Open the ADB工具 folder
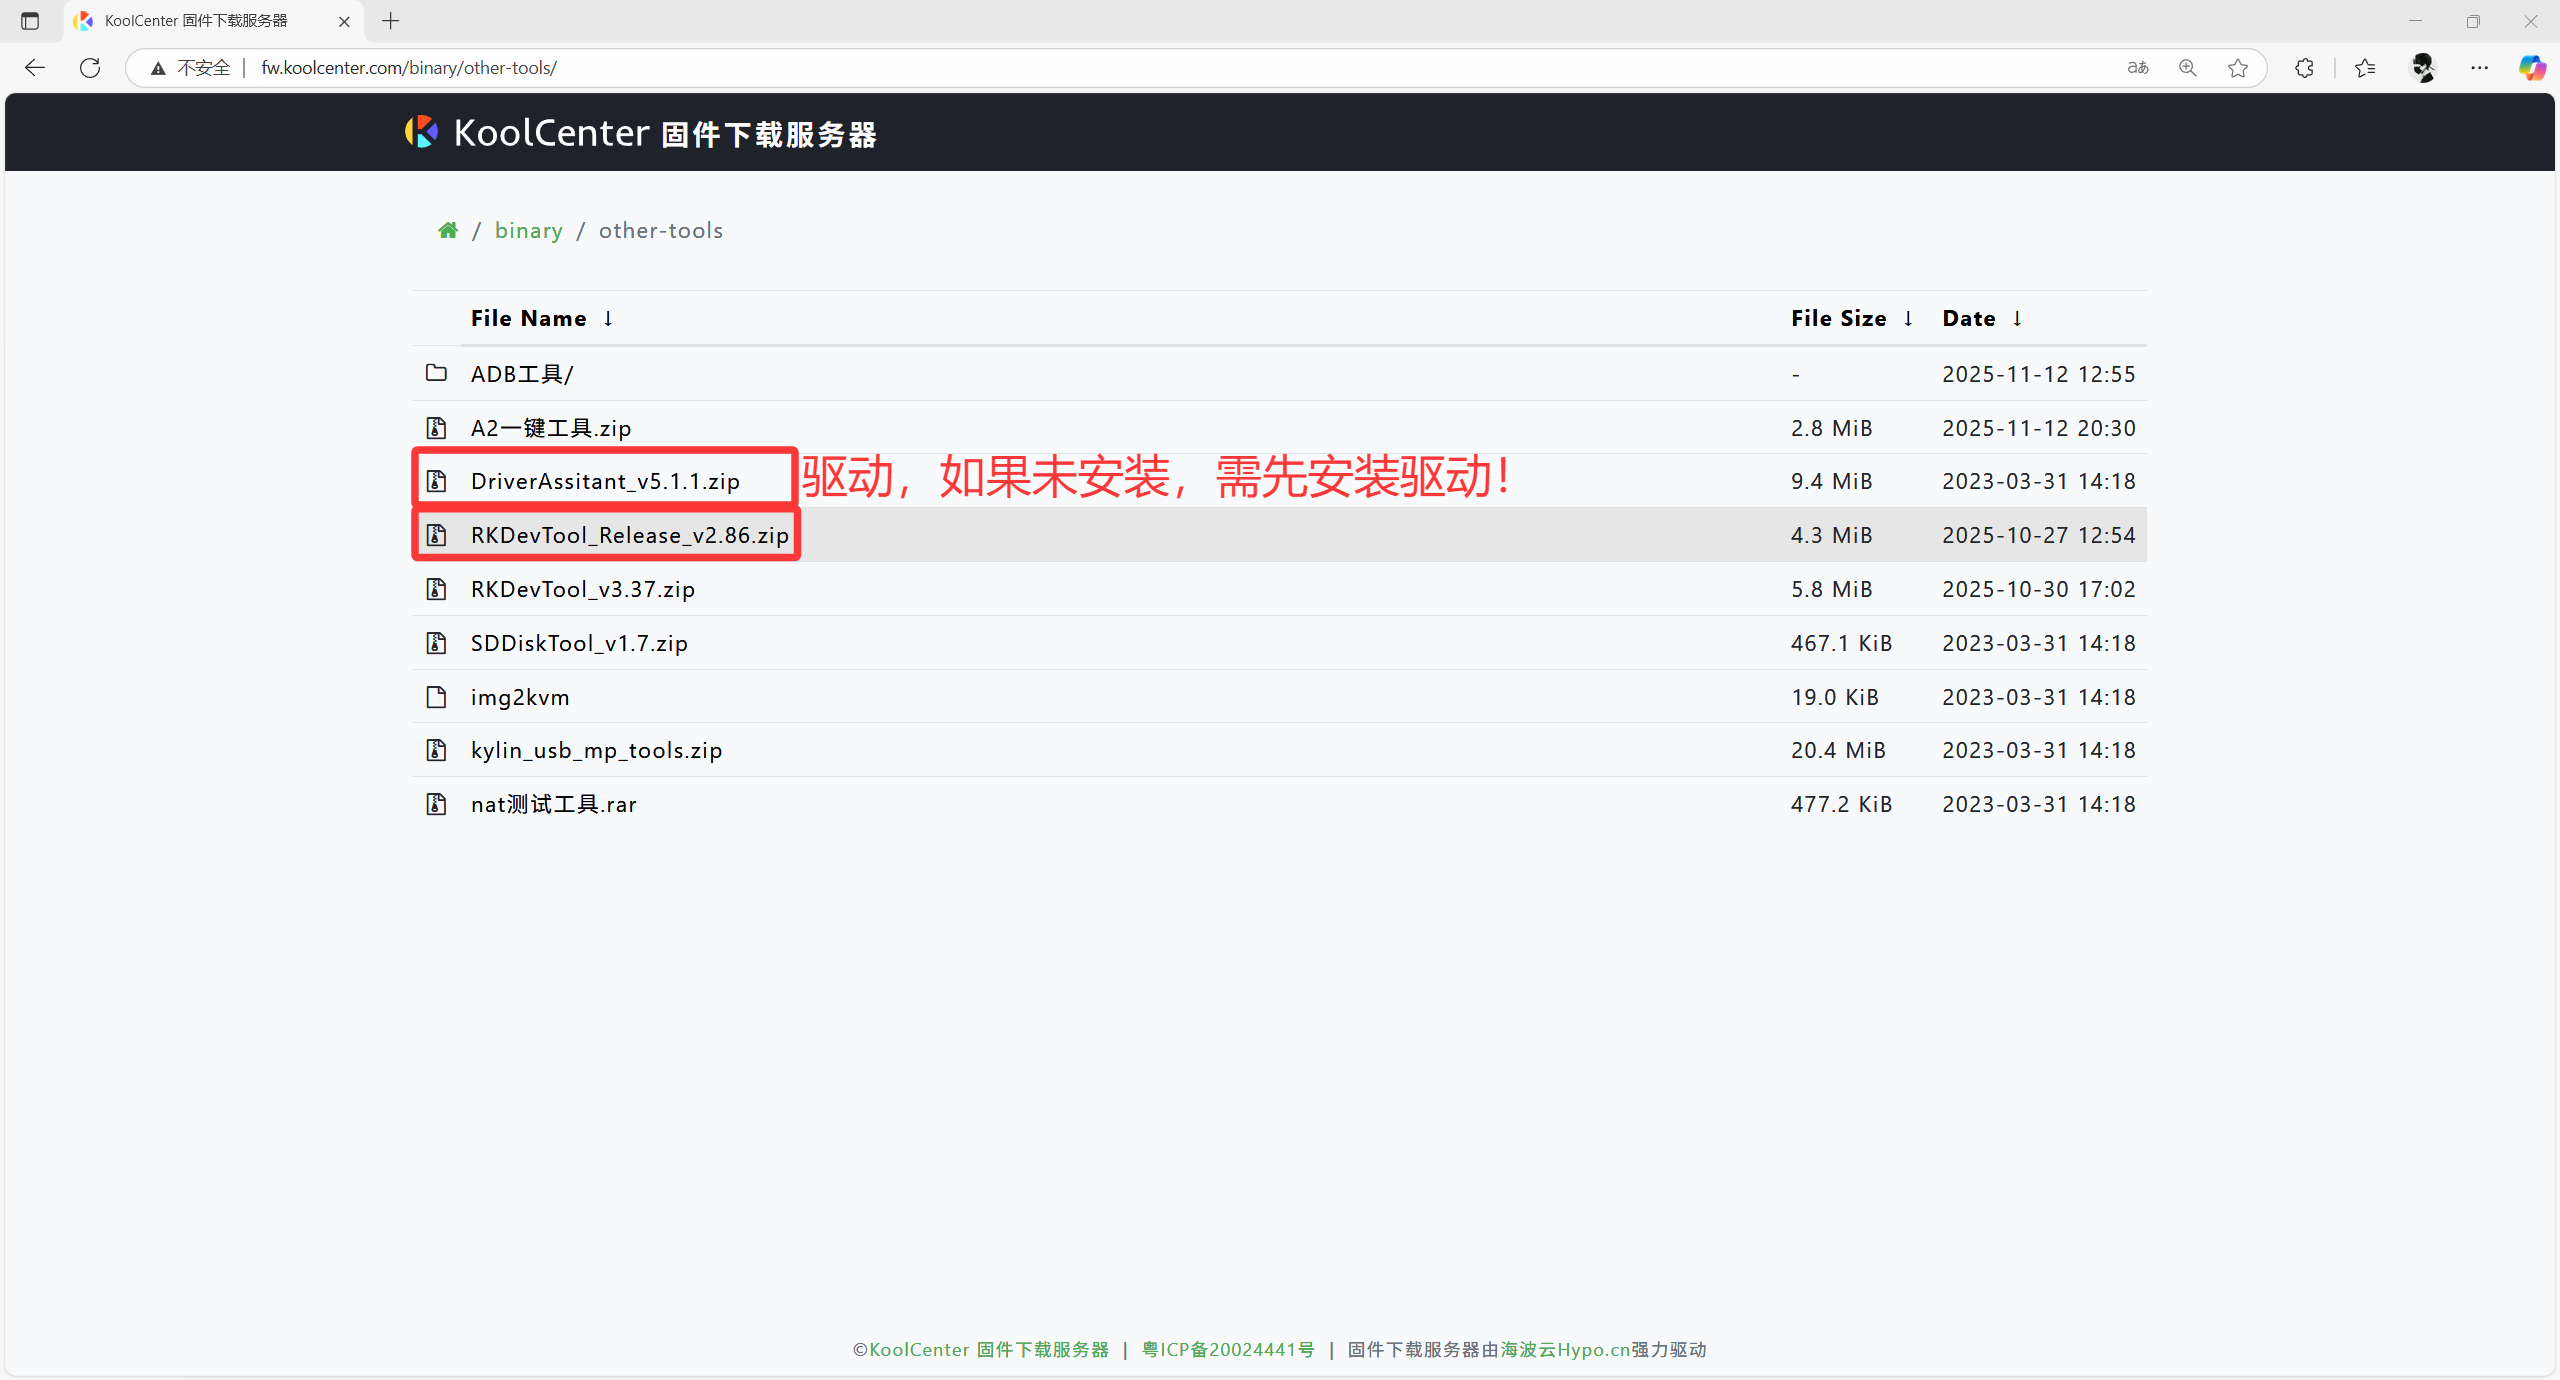Image resolution: width=2560 pixels, height=1380 pixels. (x=522, y=374)
